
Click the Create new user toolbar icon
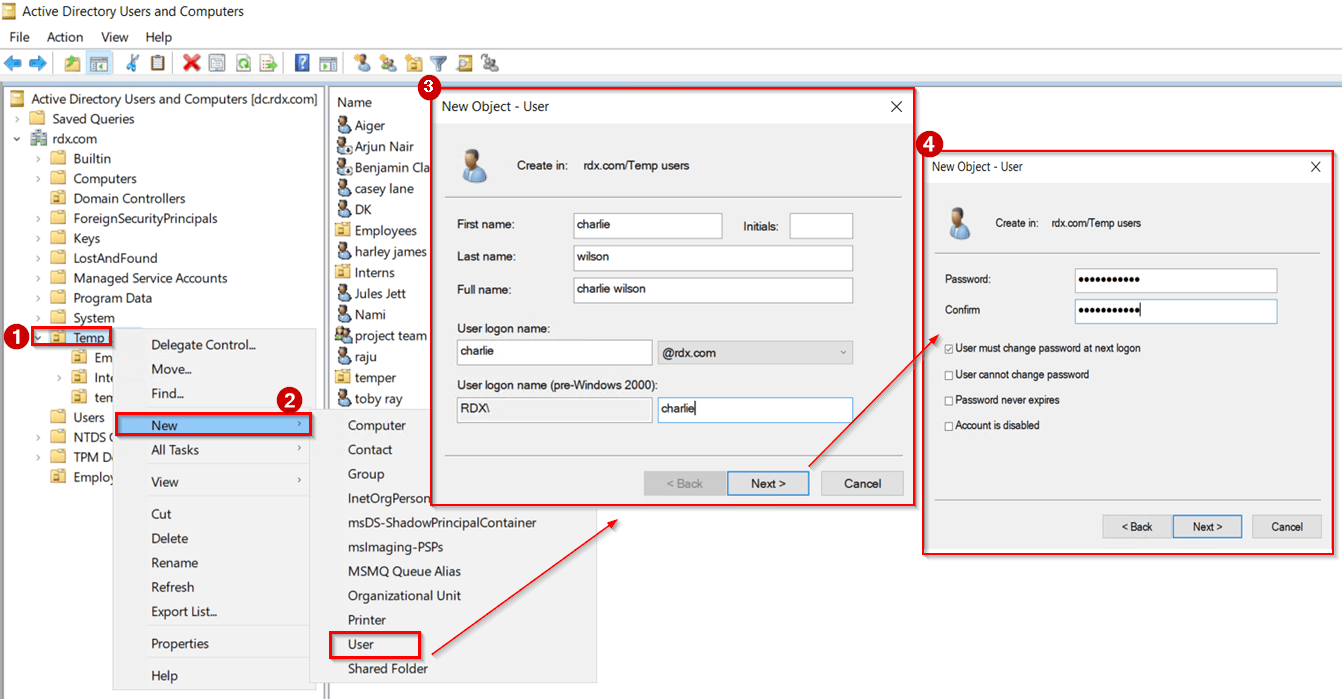[363, 62]
